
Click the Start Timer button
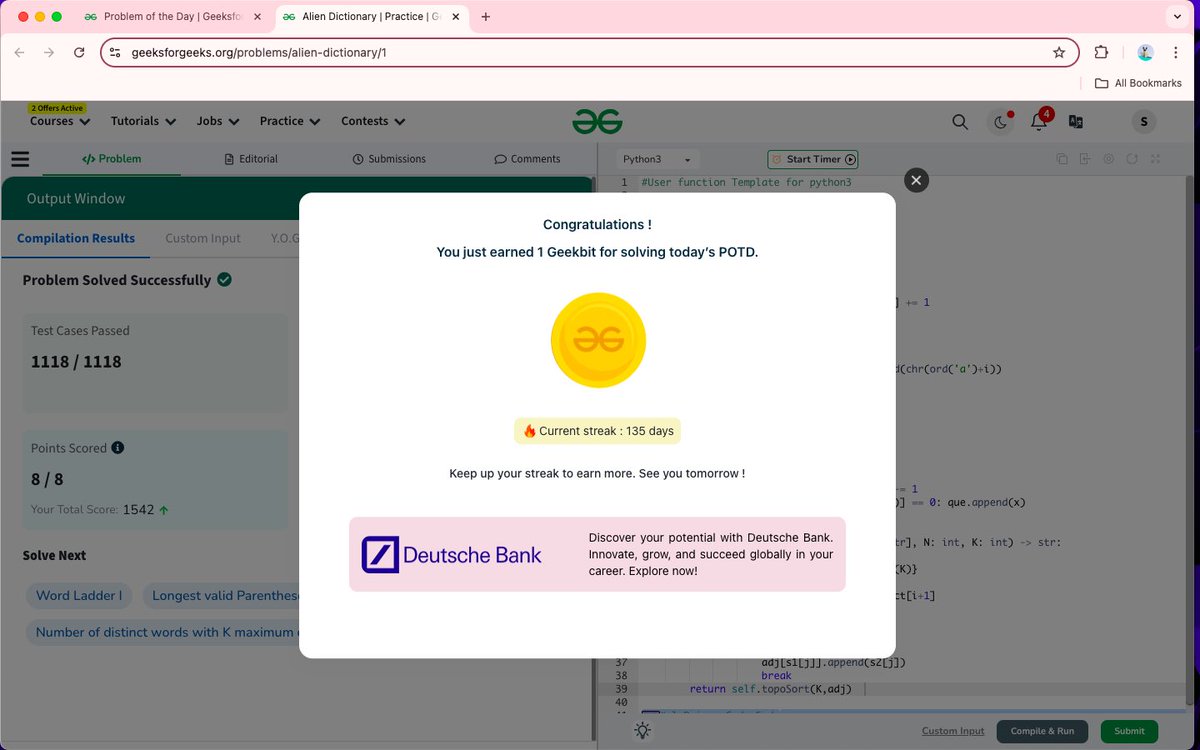813,159
